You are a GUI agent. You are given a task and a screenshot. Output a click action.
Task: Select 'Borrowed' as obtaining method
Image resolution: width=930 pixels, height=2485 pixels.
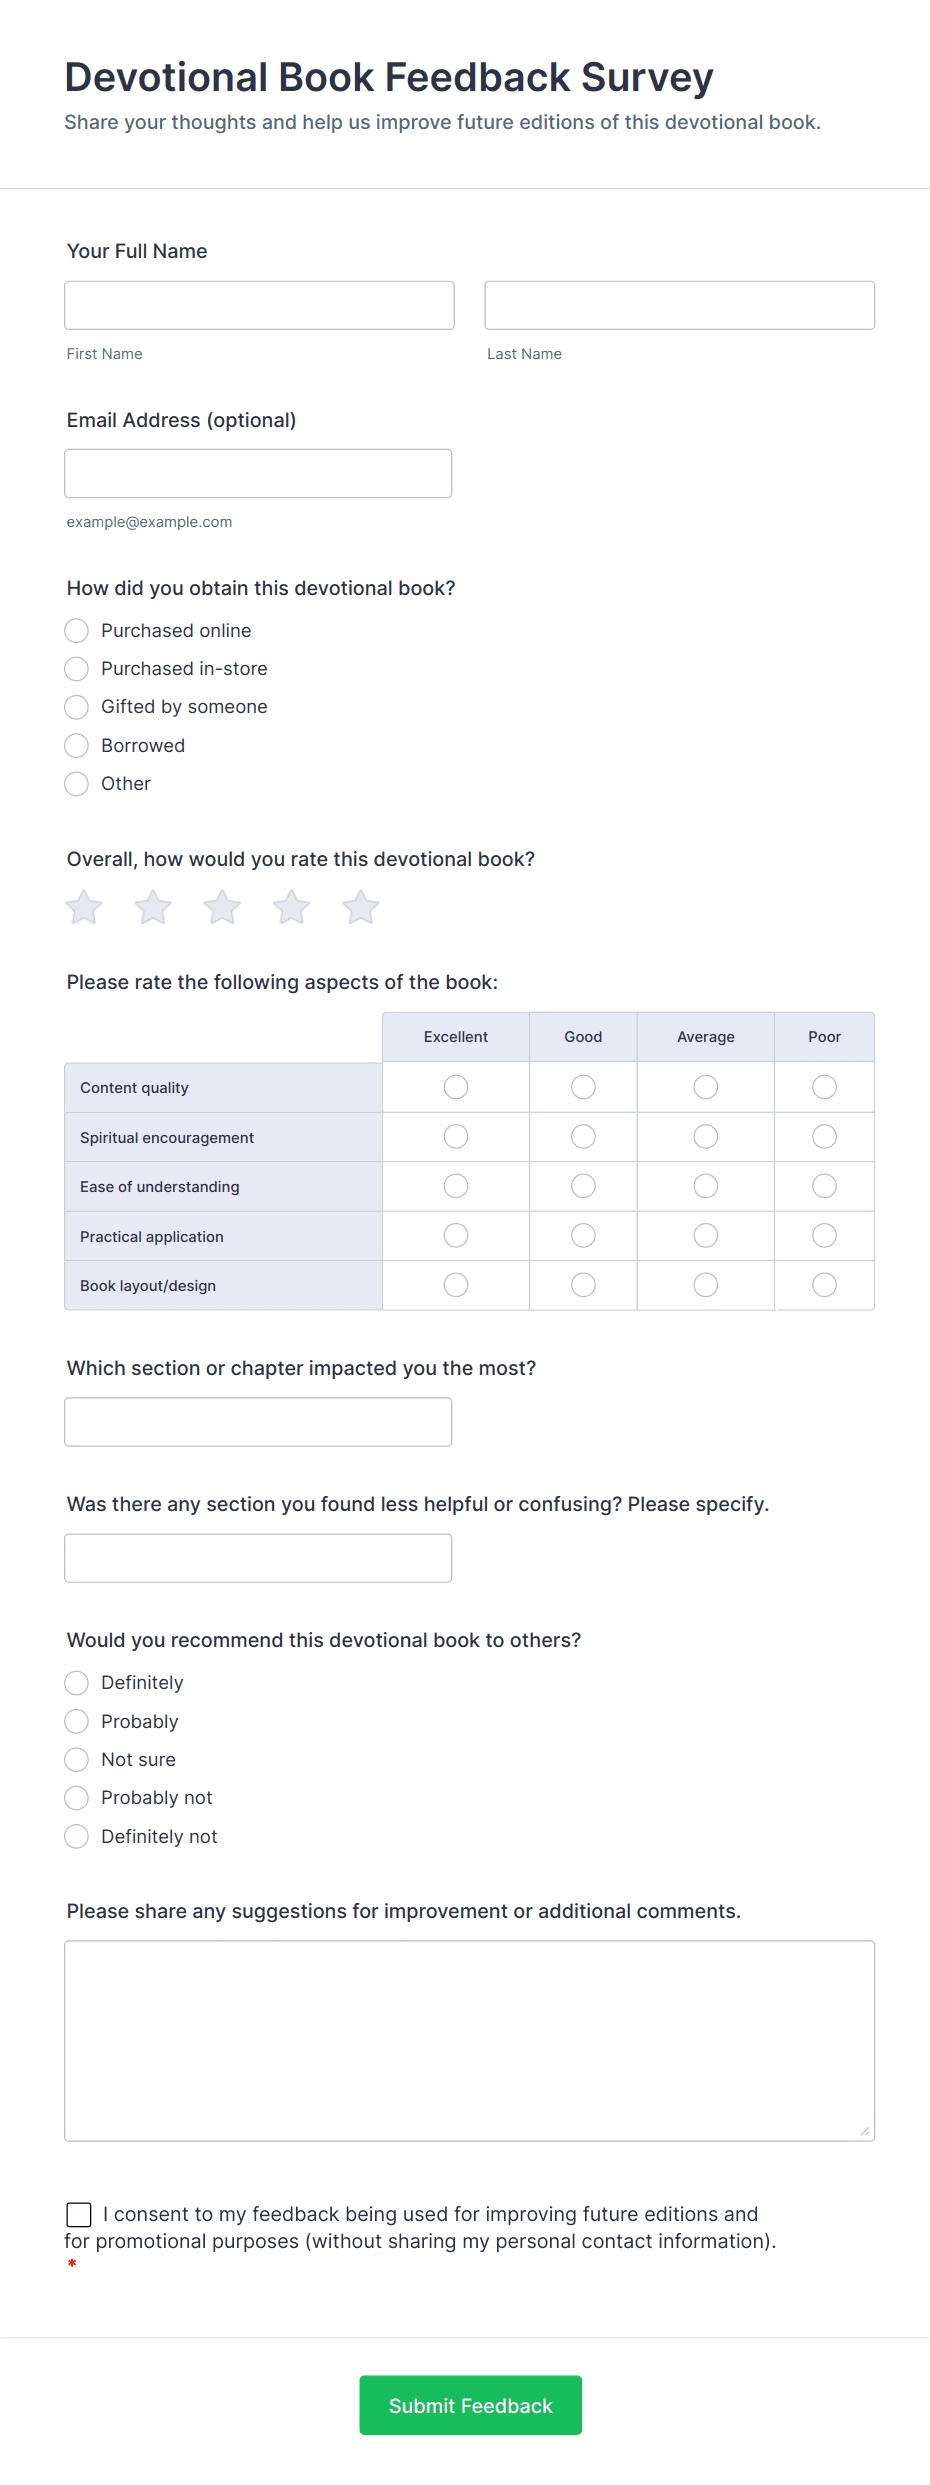coord(76,745)
